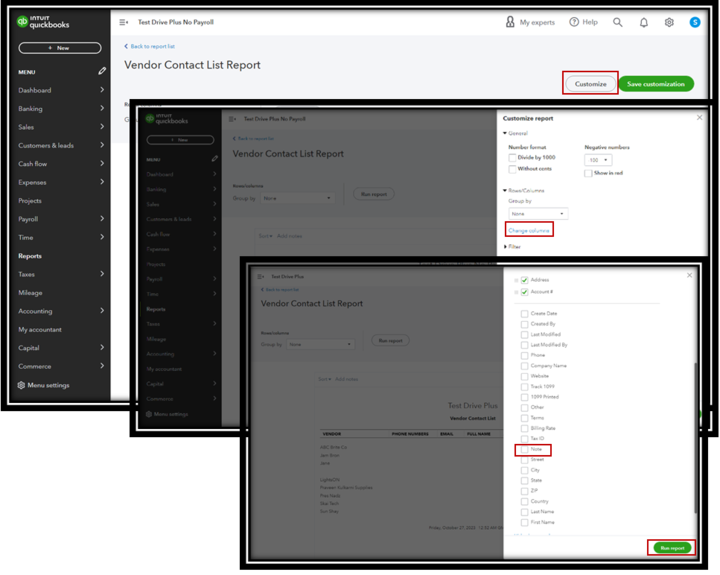This screenshot has width=720, height=575.
Task: Open Reports in top sidebar menu
Action: [x=30, y=256]
